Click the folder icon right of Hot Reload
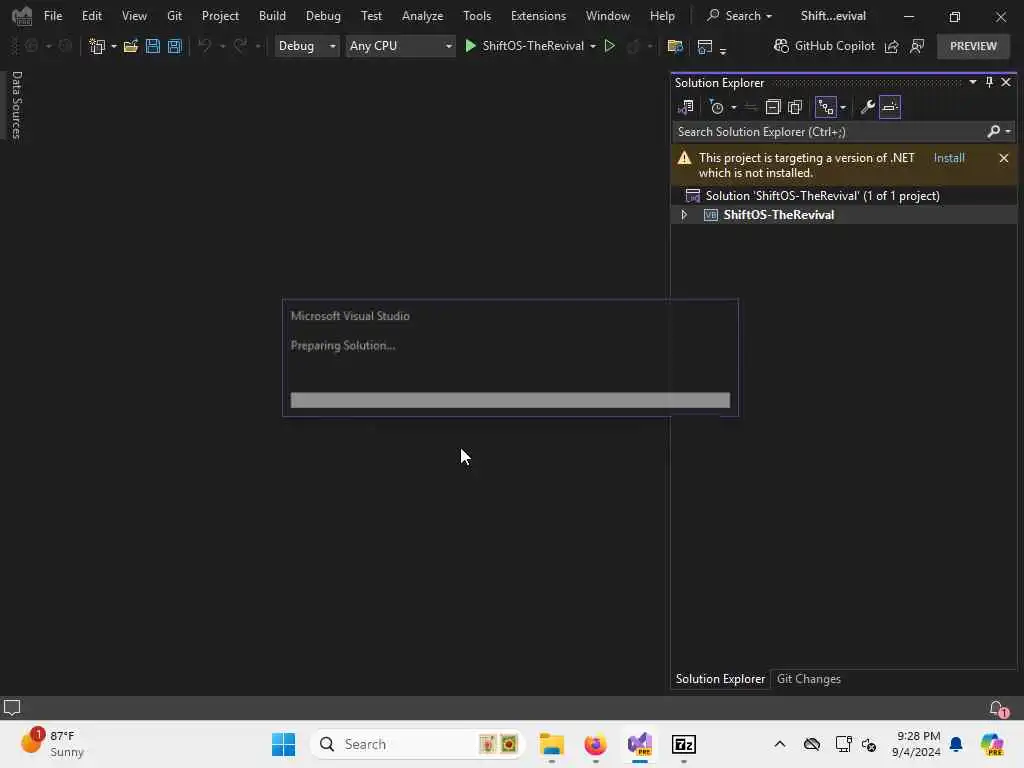Viewport: 1024px width, 768px height. pos(675,46)
